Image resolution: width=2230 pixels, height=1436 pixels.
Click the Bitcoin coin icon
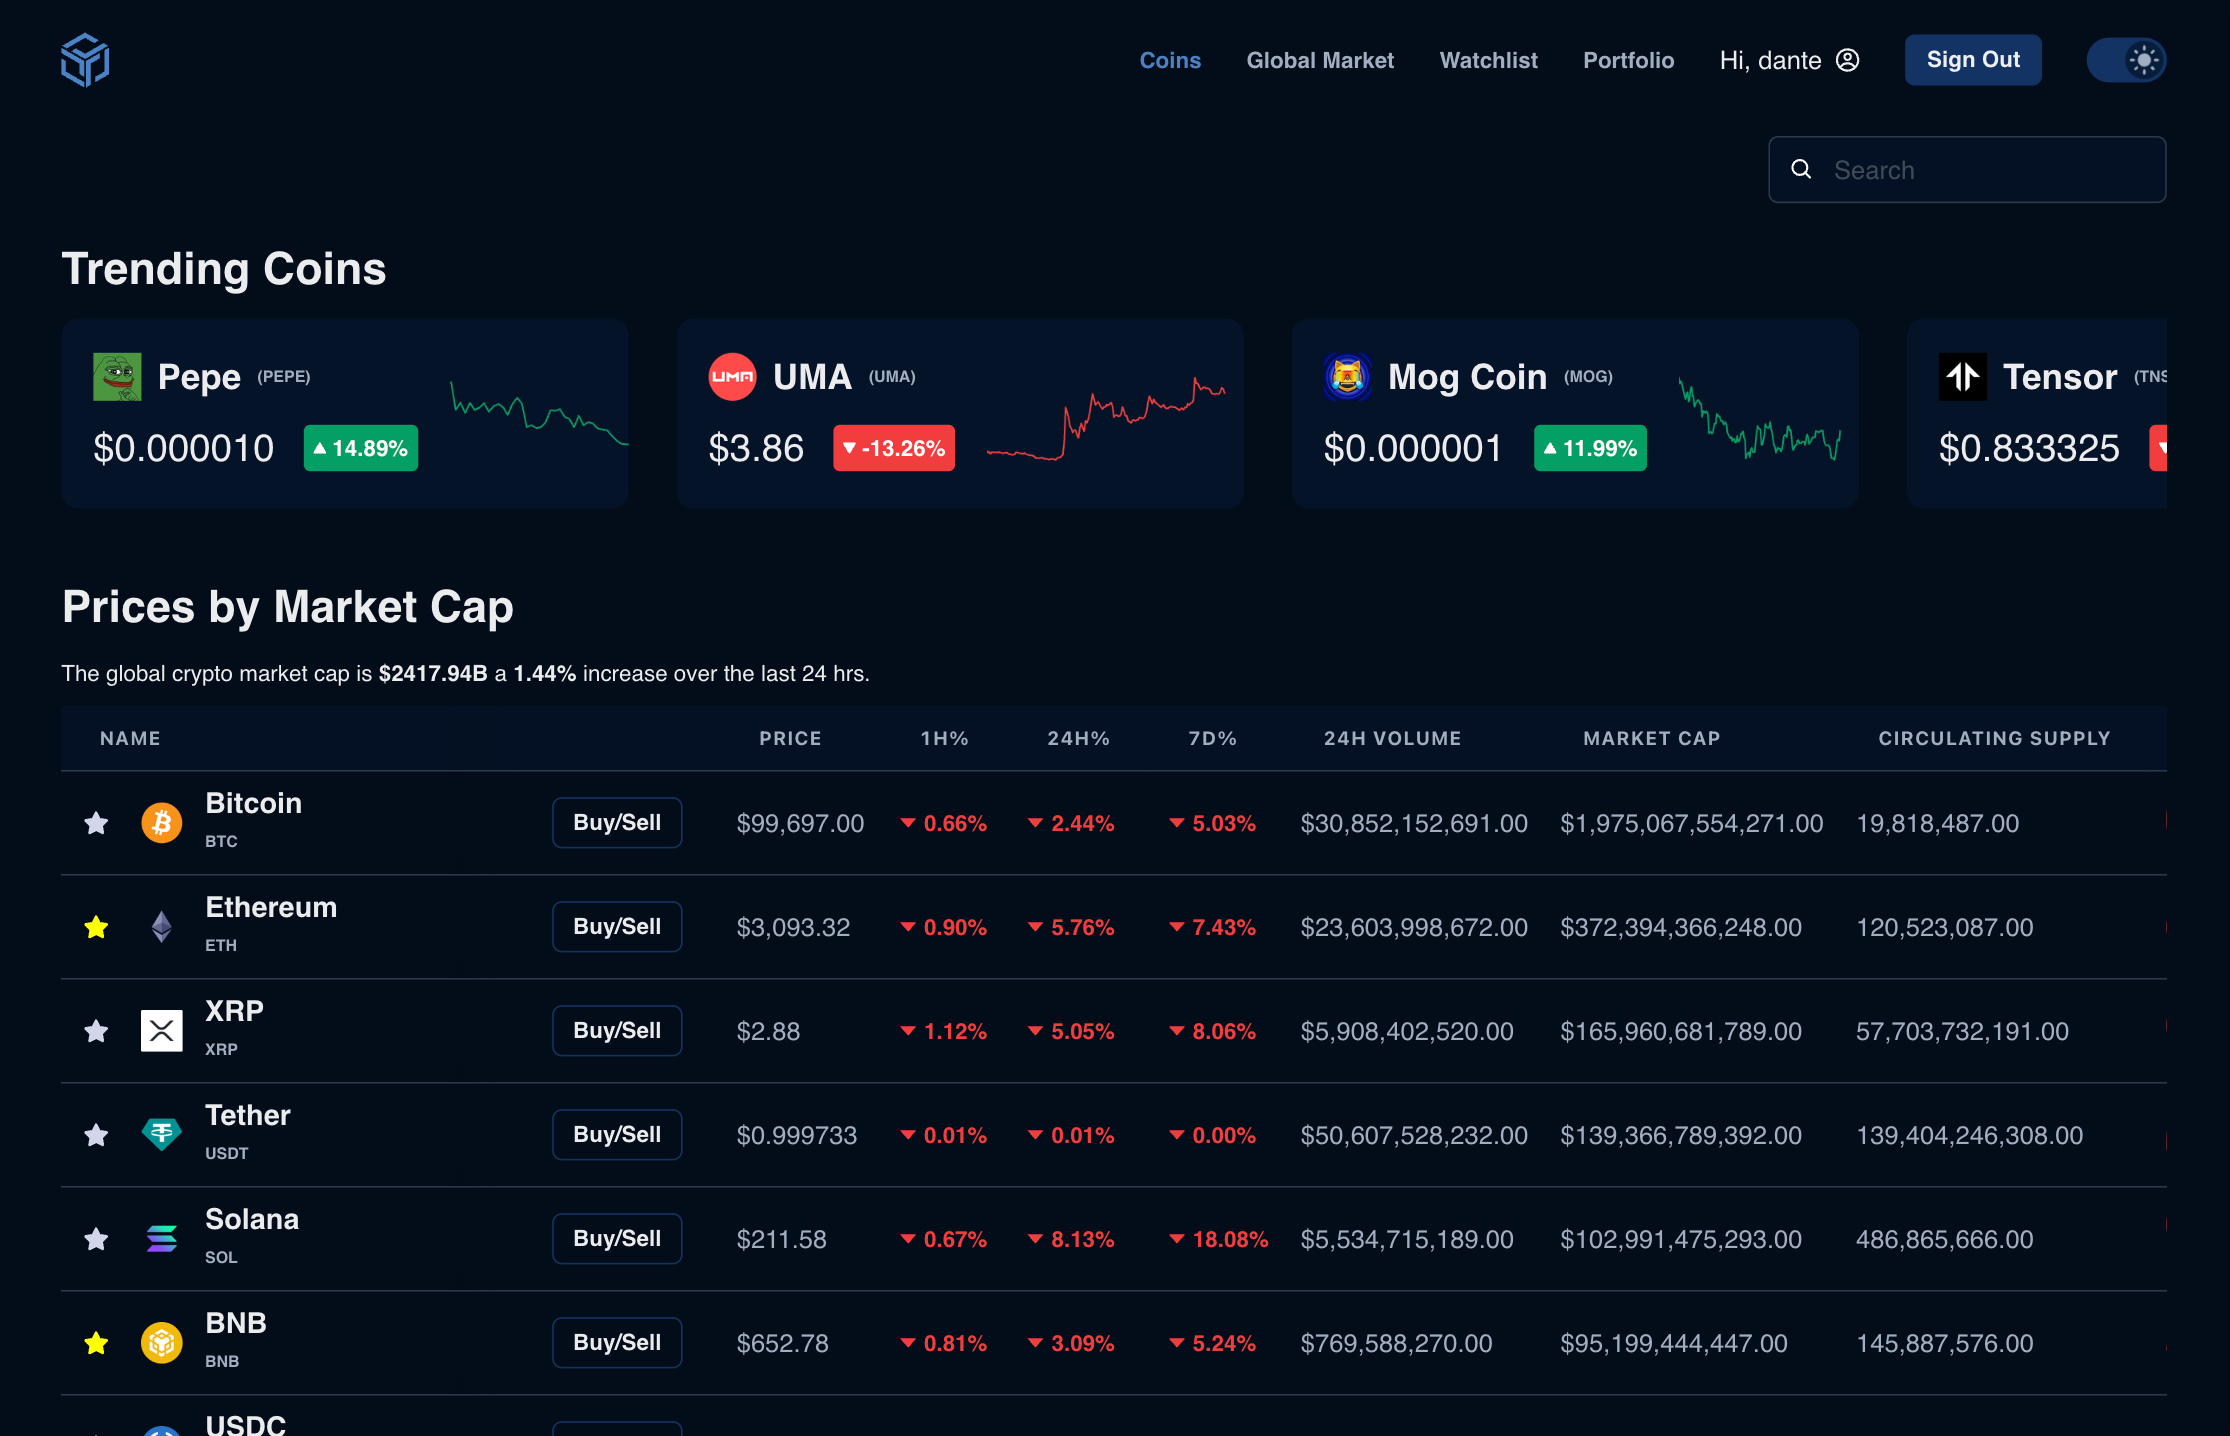click(x=161, y=823)
